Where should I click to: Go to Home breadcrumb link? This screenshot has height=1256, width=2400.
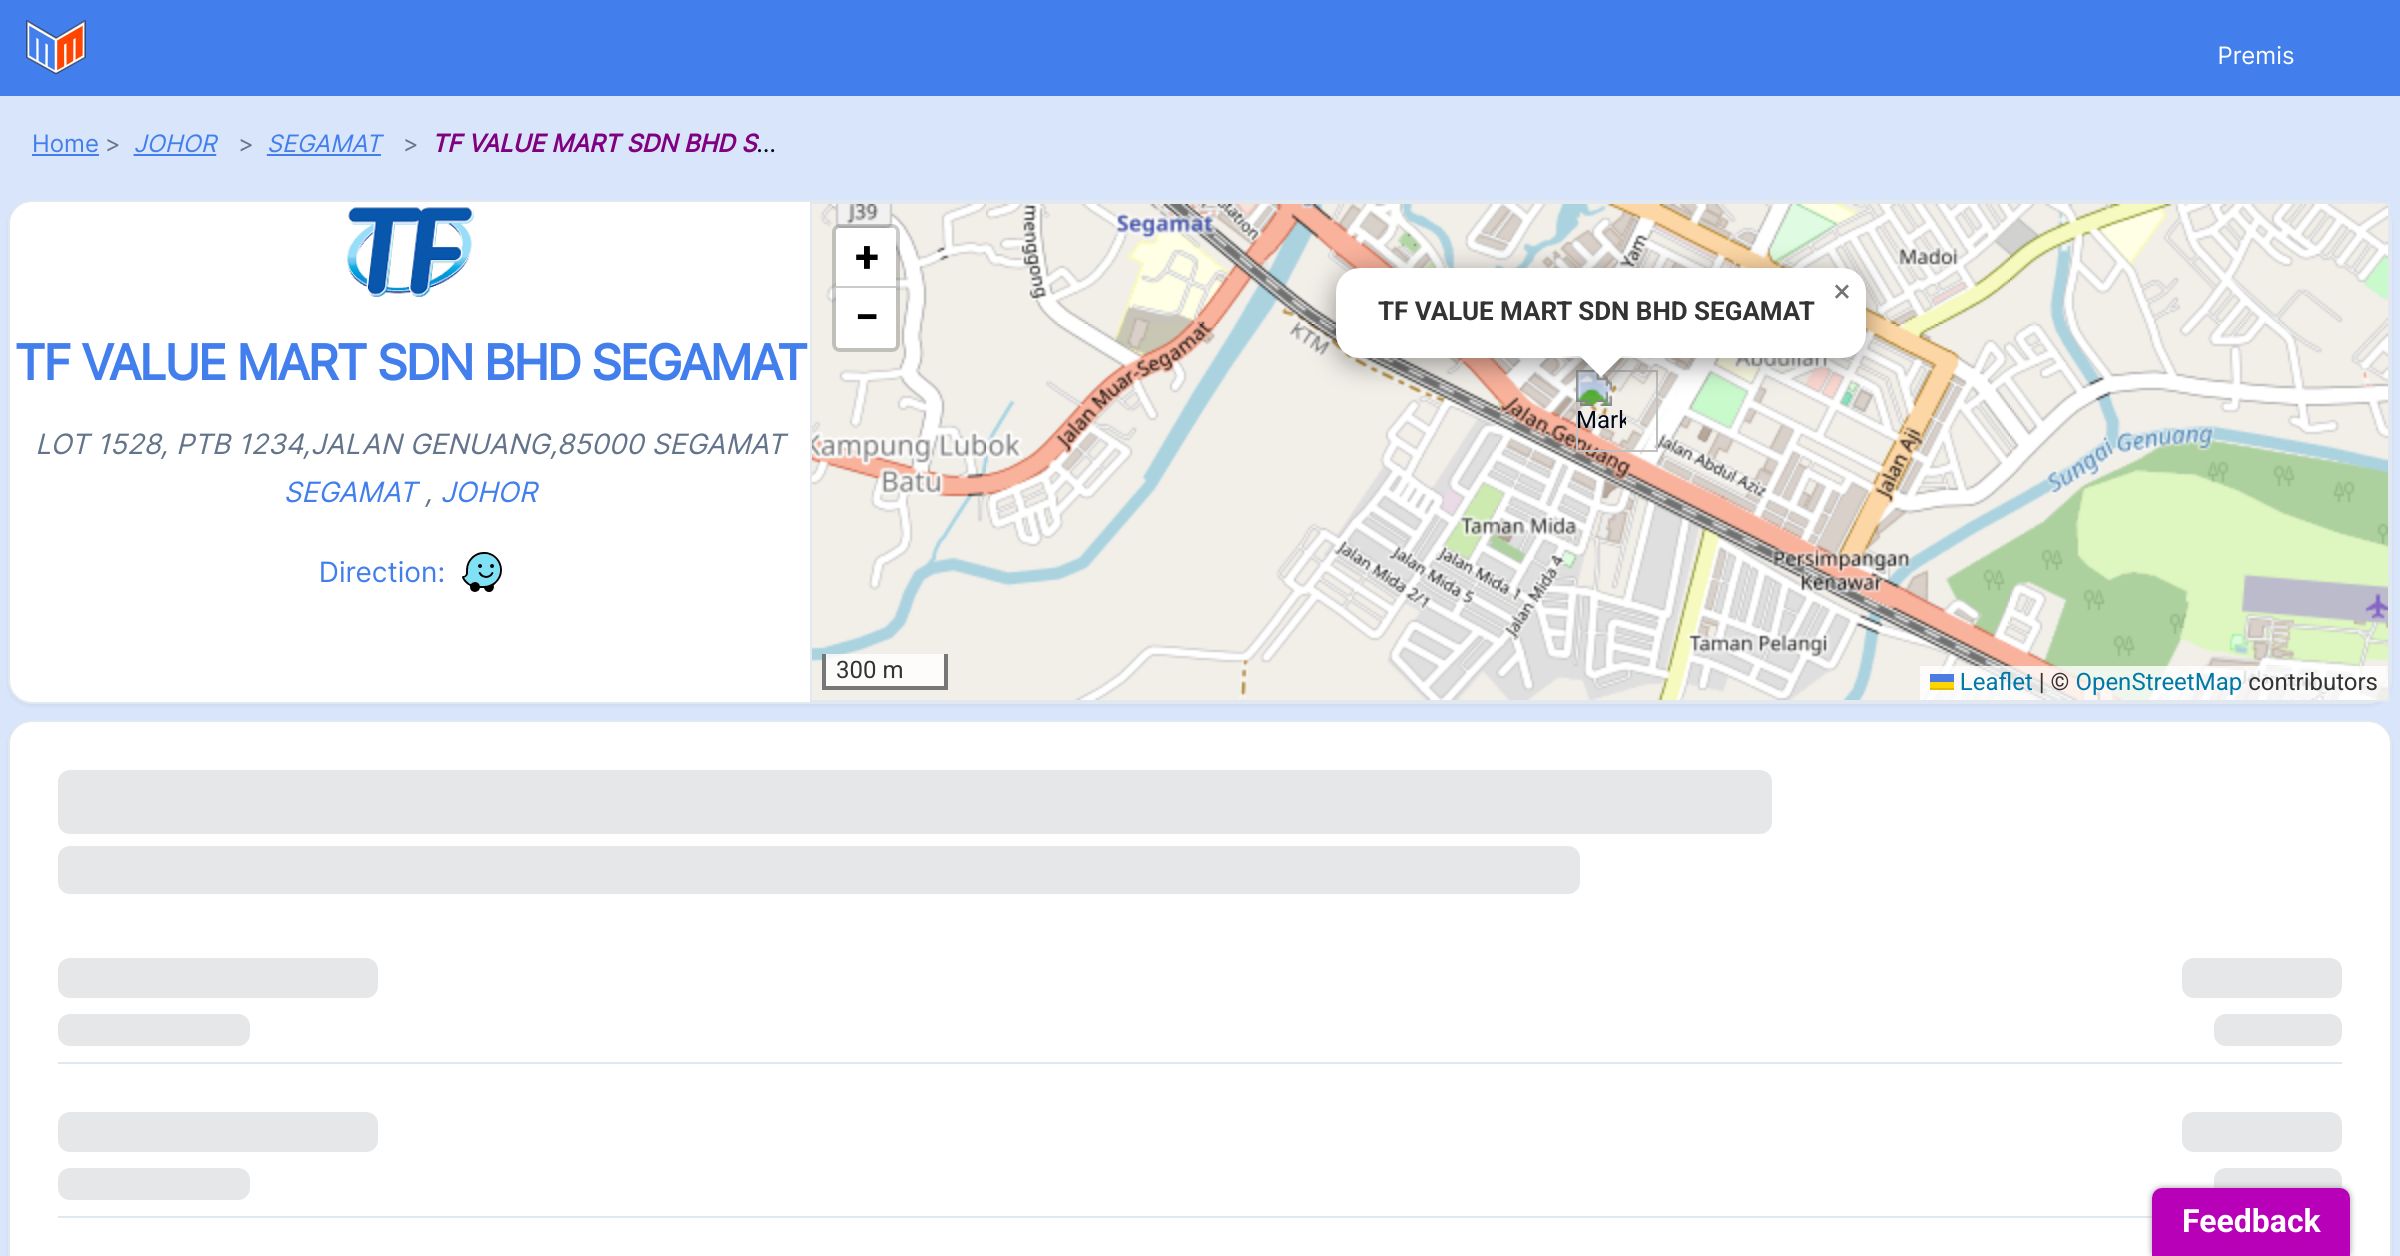click(65, 144)
